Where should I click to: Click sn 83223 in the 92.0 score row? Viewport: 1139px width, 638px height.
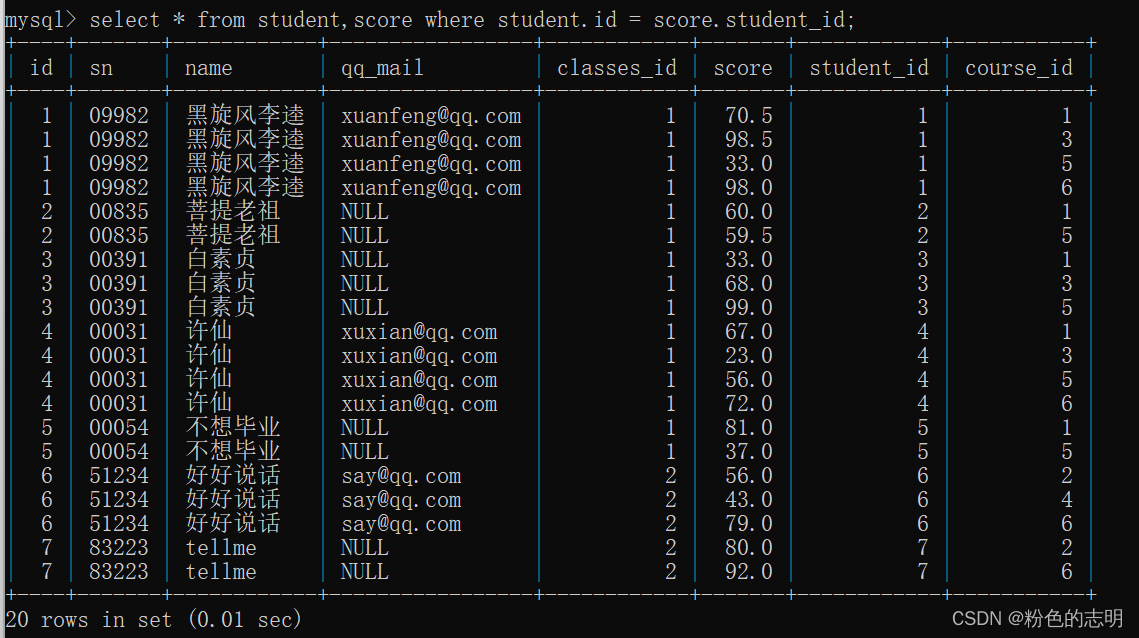(x=118, y=571)
